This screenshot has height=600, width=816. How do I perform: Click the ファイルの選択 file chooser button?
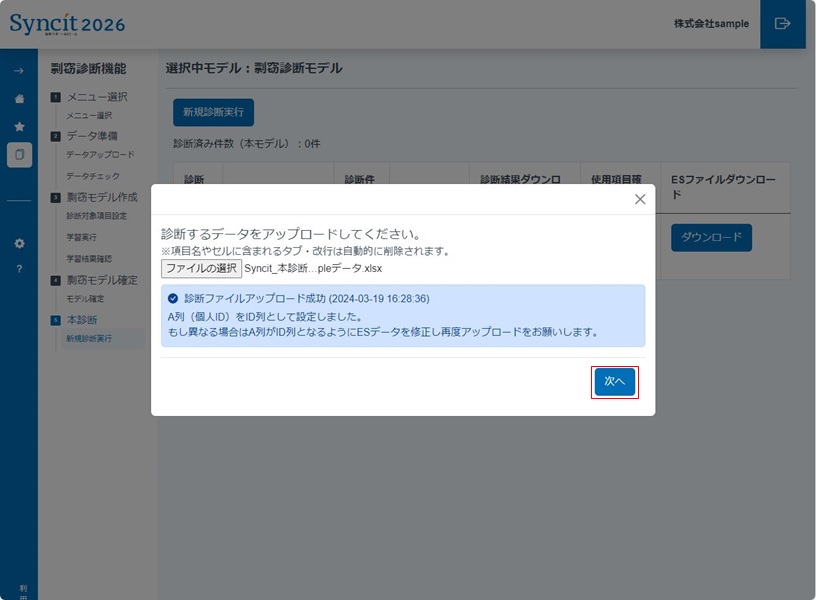[x=201, y=268]
